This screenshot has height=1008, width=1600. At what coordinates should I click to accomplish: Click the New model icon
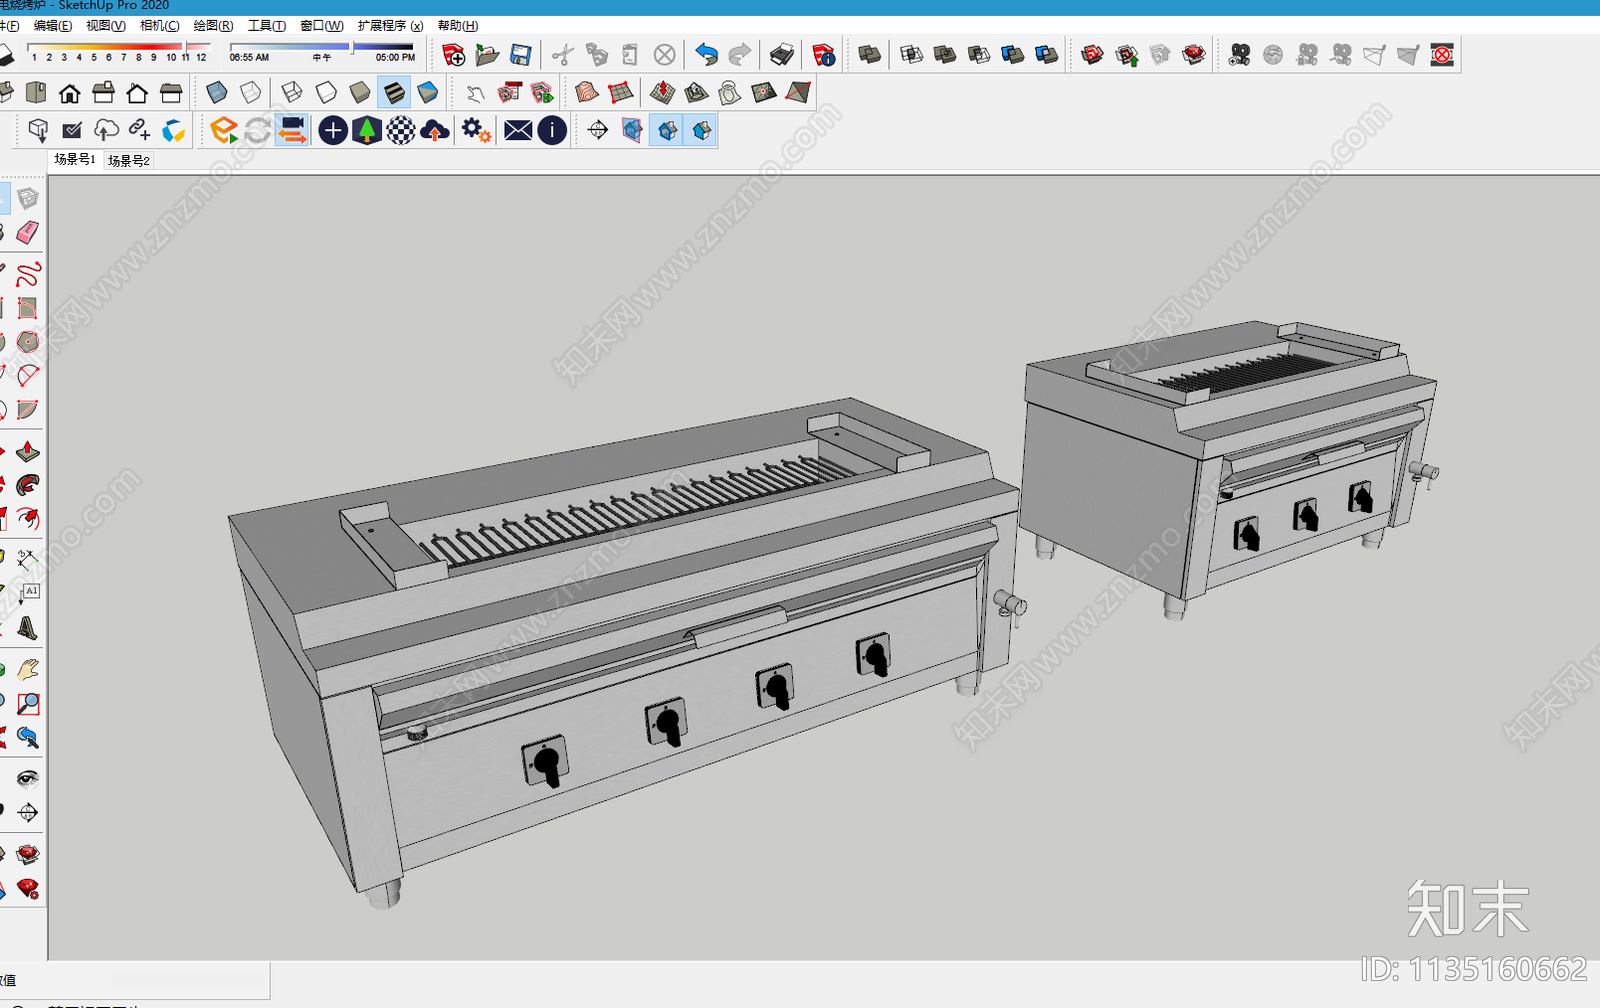tap(453, 55)
